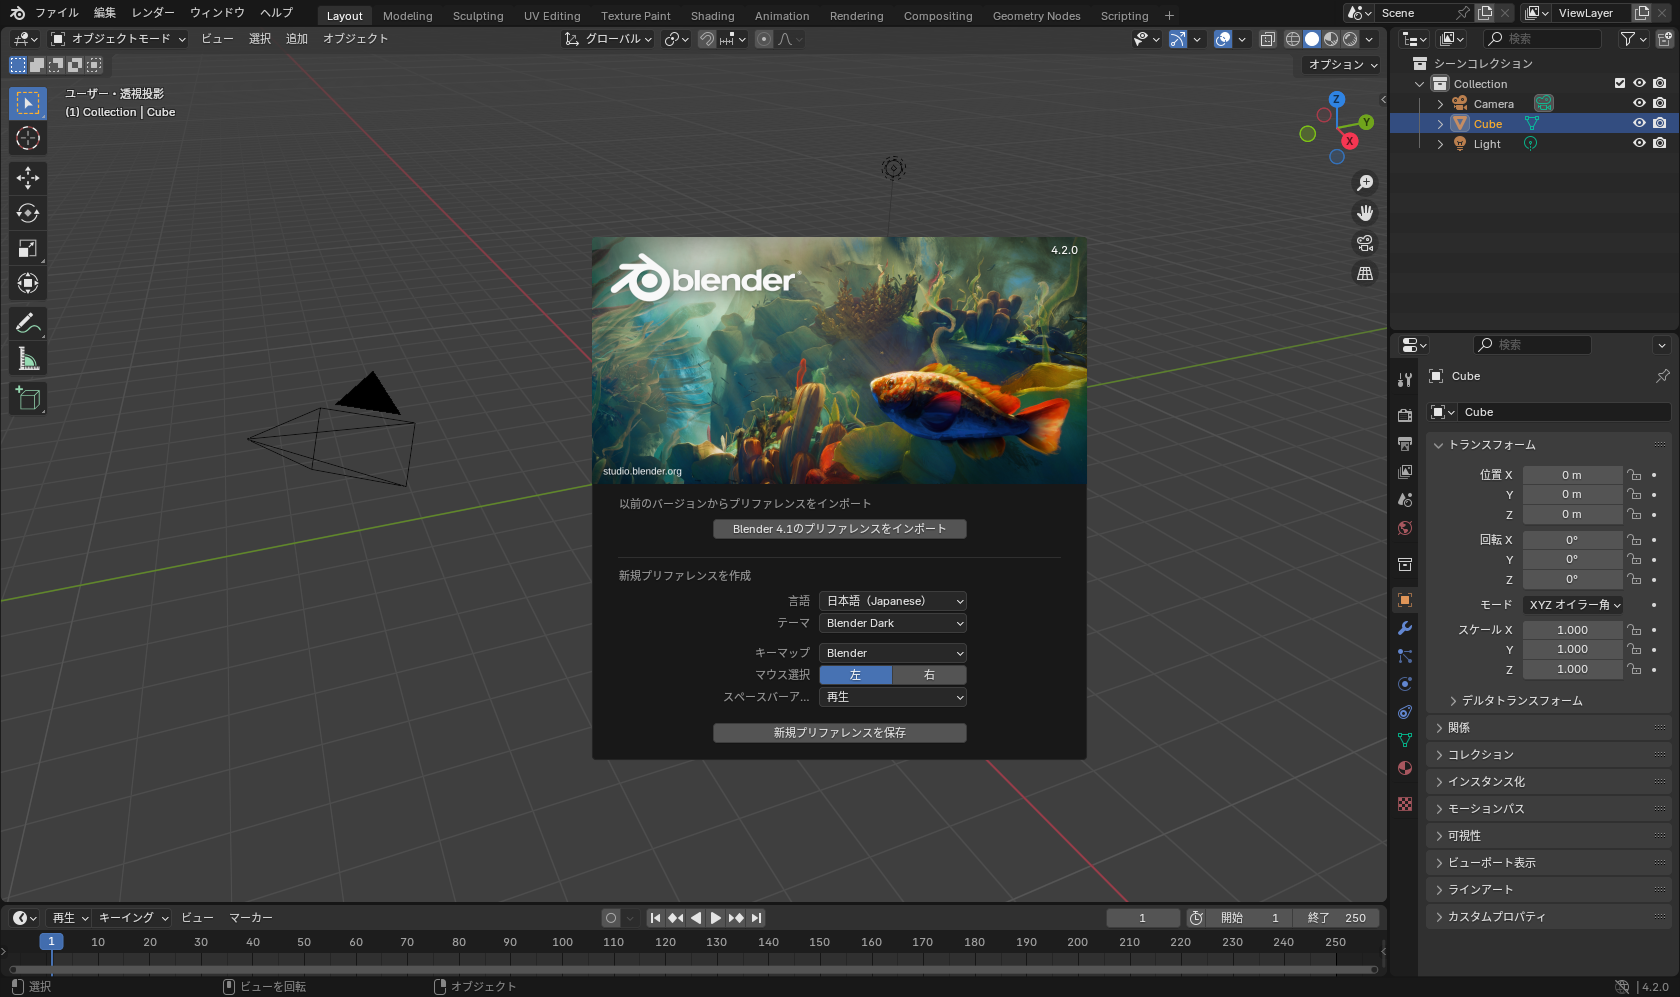Select the Move tool in the toolbar
The height and width of the screenshot is (997, 1680).
click(27, 177)
